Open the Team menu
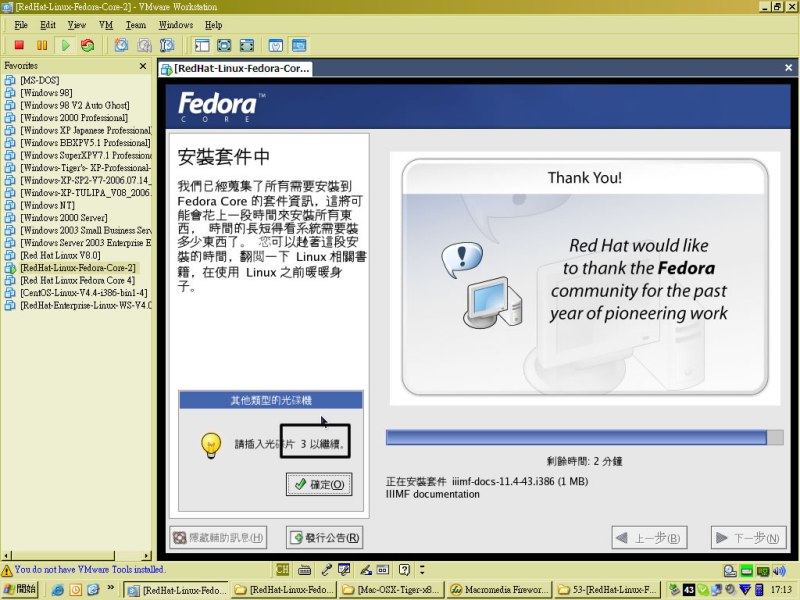 pos(136,25)
